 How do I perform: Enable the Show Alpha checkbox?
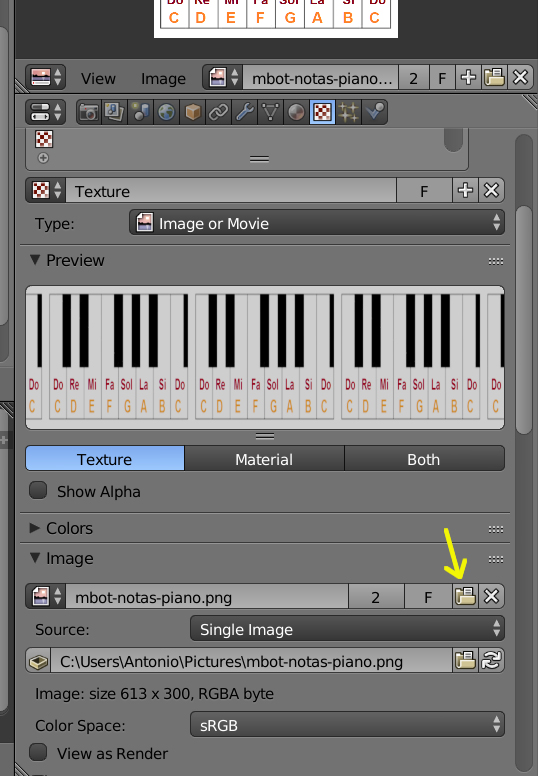coord(38,491)
